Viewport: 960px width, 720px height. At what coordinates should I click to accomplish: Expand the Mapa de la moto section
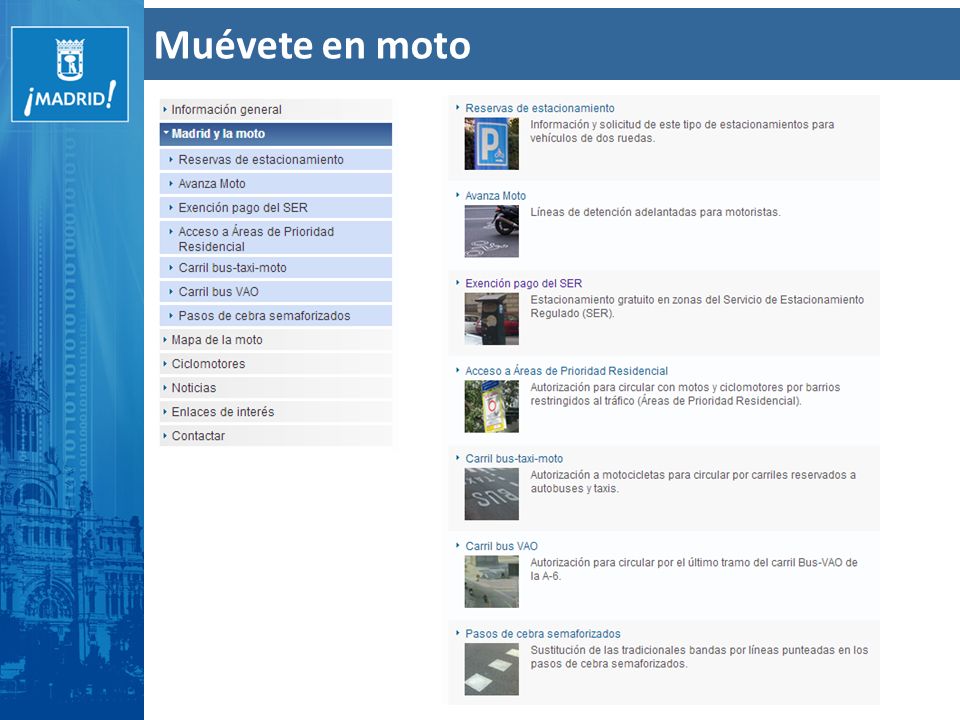pyautogui.click(x=276, y=340)
